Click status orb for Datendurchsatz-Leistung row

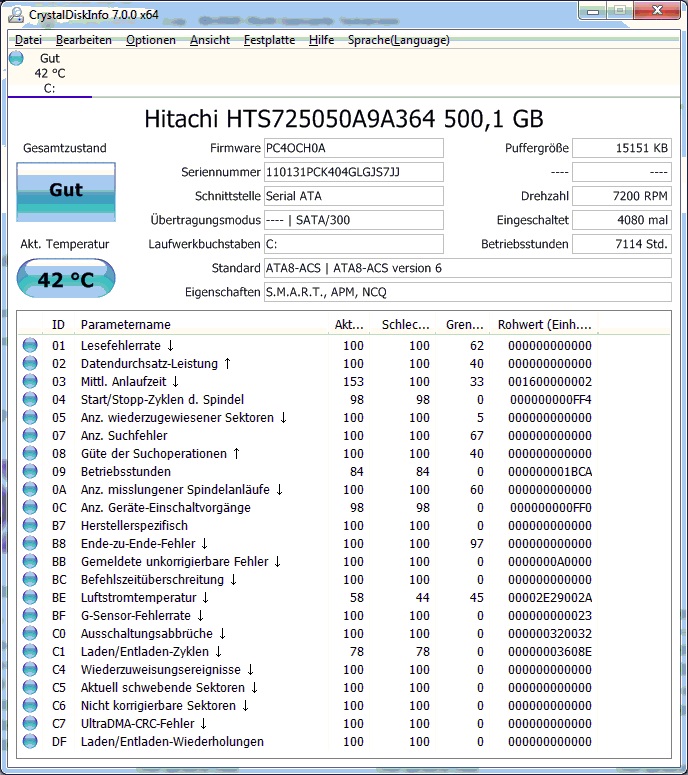30,363
